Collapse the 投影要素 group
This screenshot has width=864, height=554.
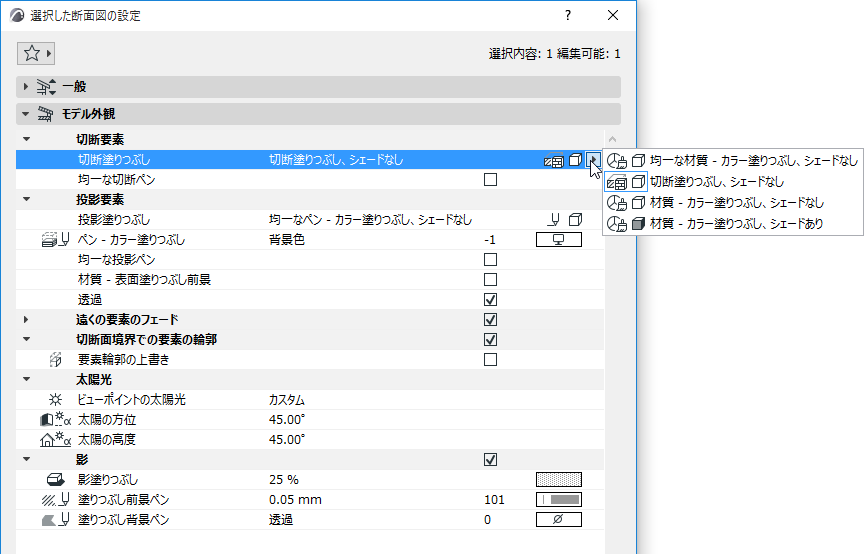[26, 200]
